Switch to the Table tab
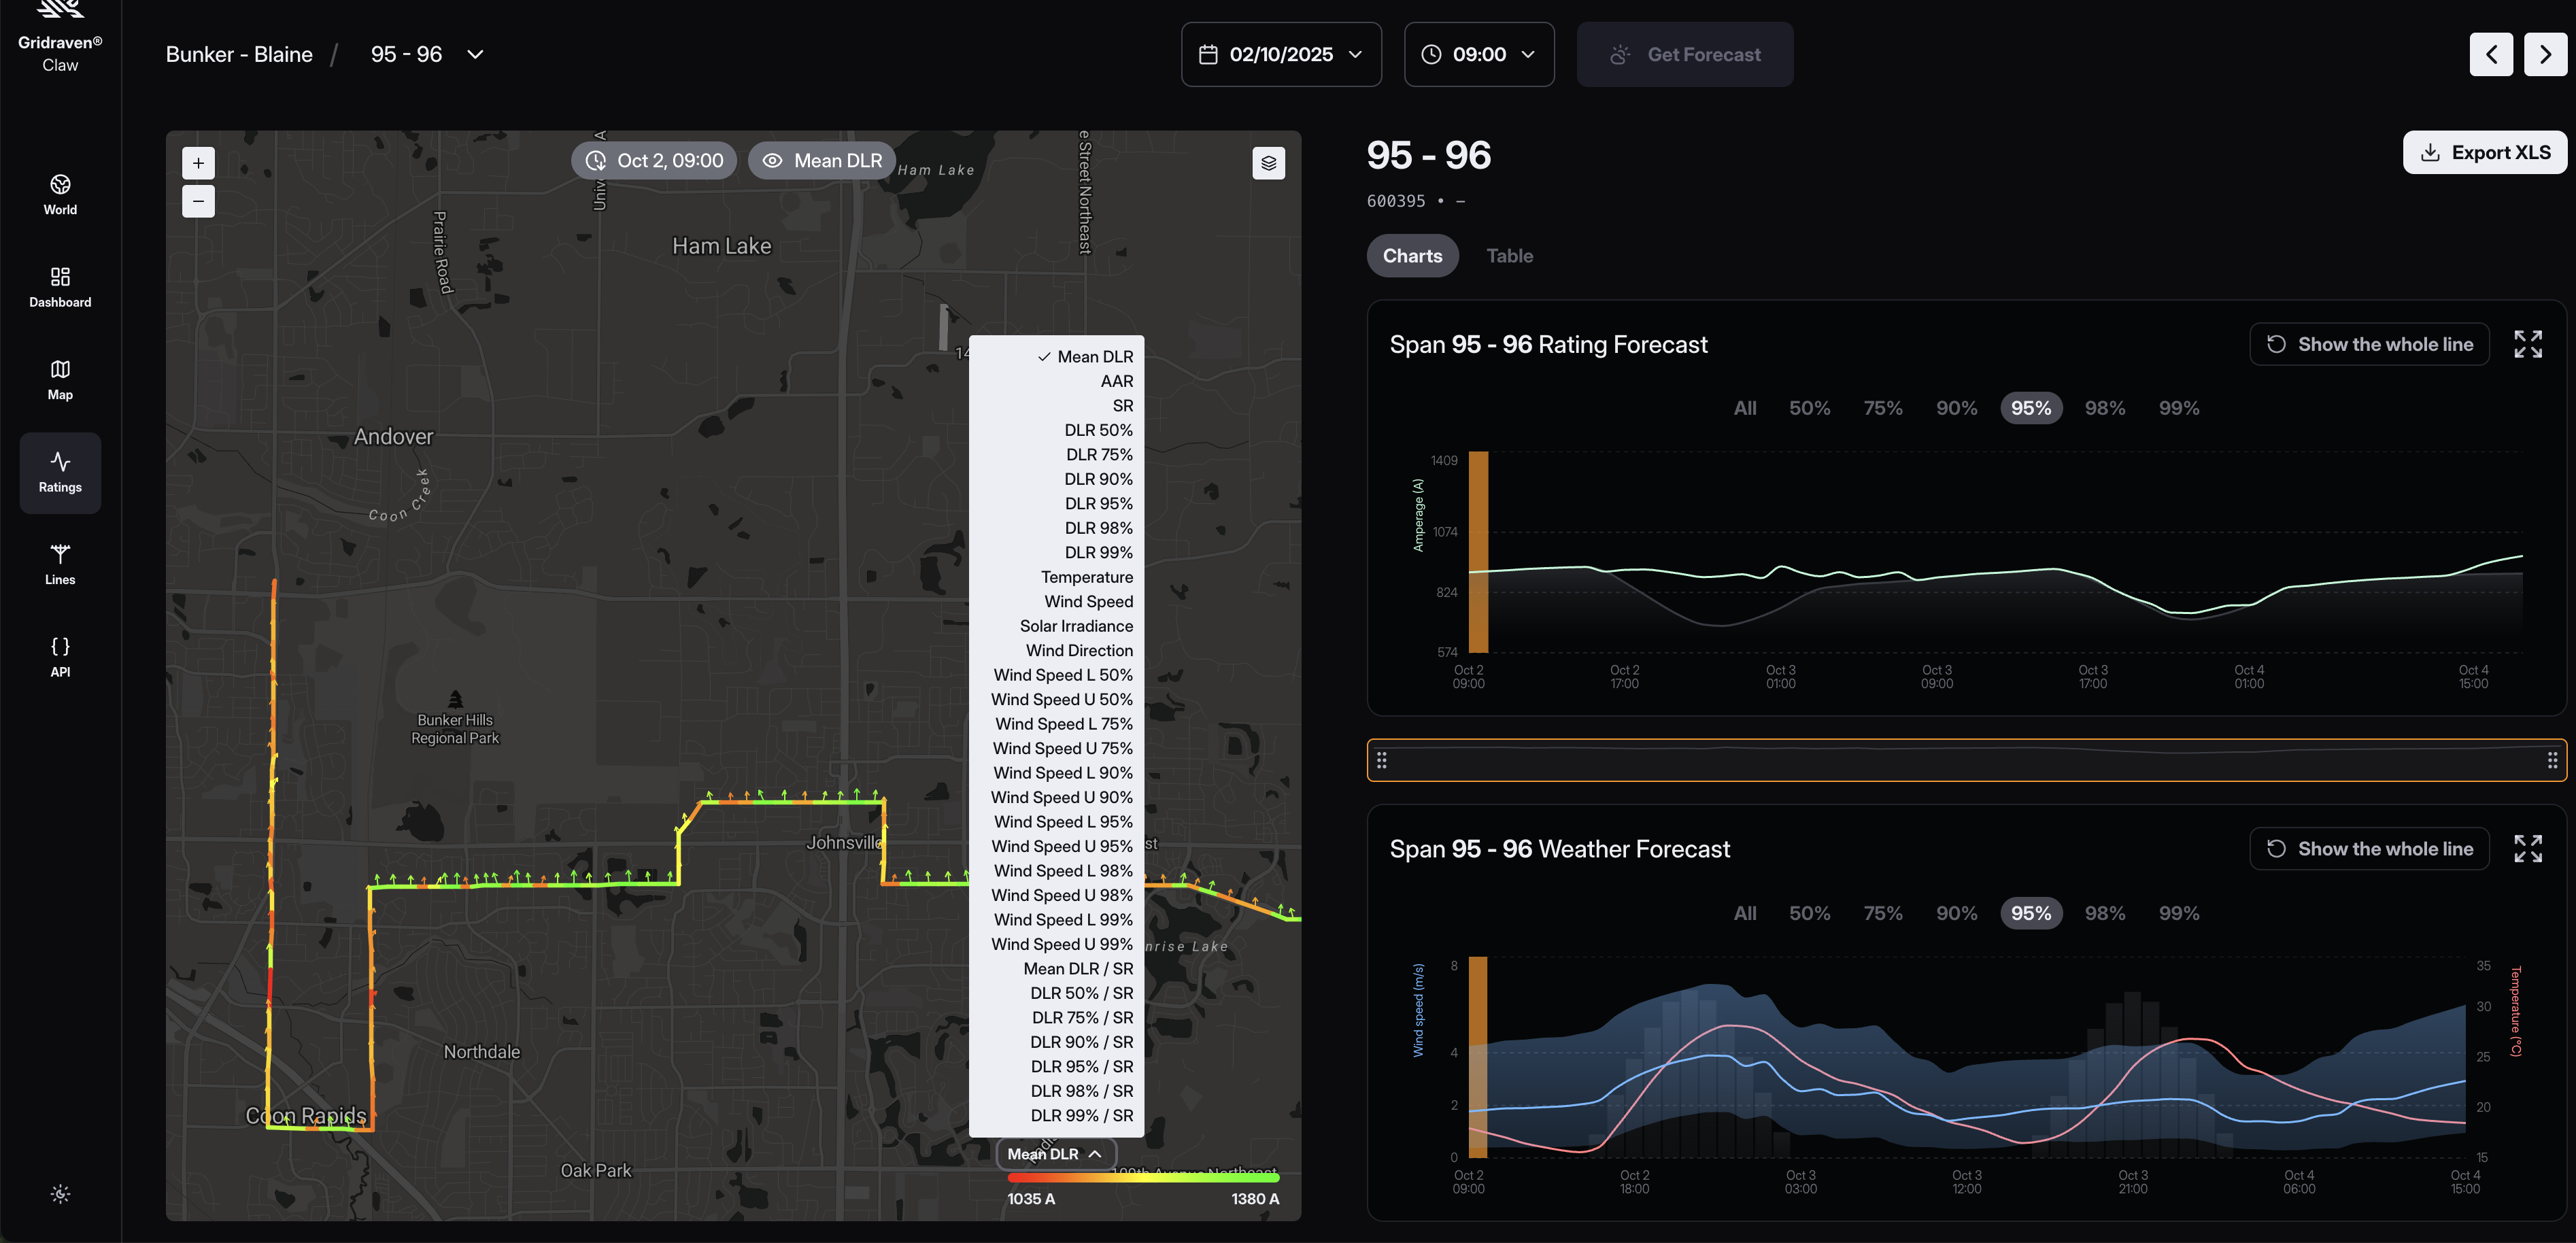2576x1243 pixels. [x=1509, y=256]
